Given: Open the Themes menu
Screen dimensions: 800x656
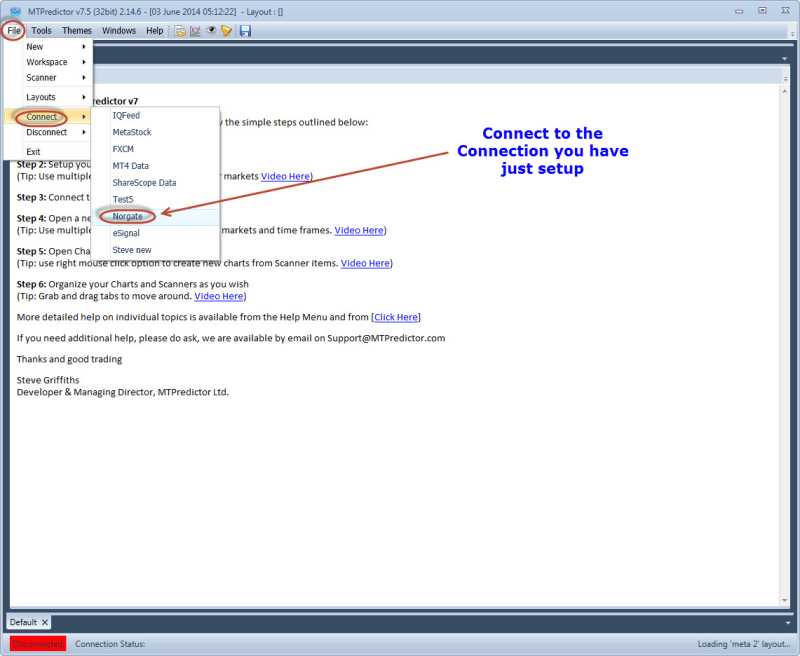Looking at the screenshot, I should [77, 31].
